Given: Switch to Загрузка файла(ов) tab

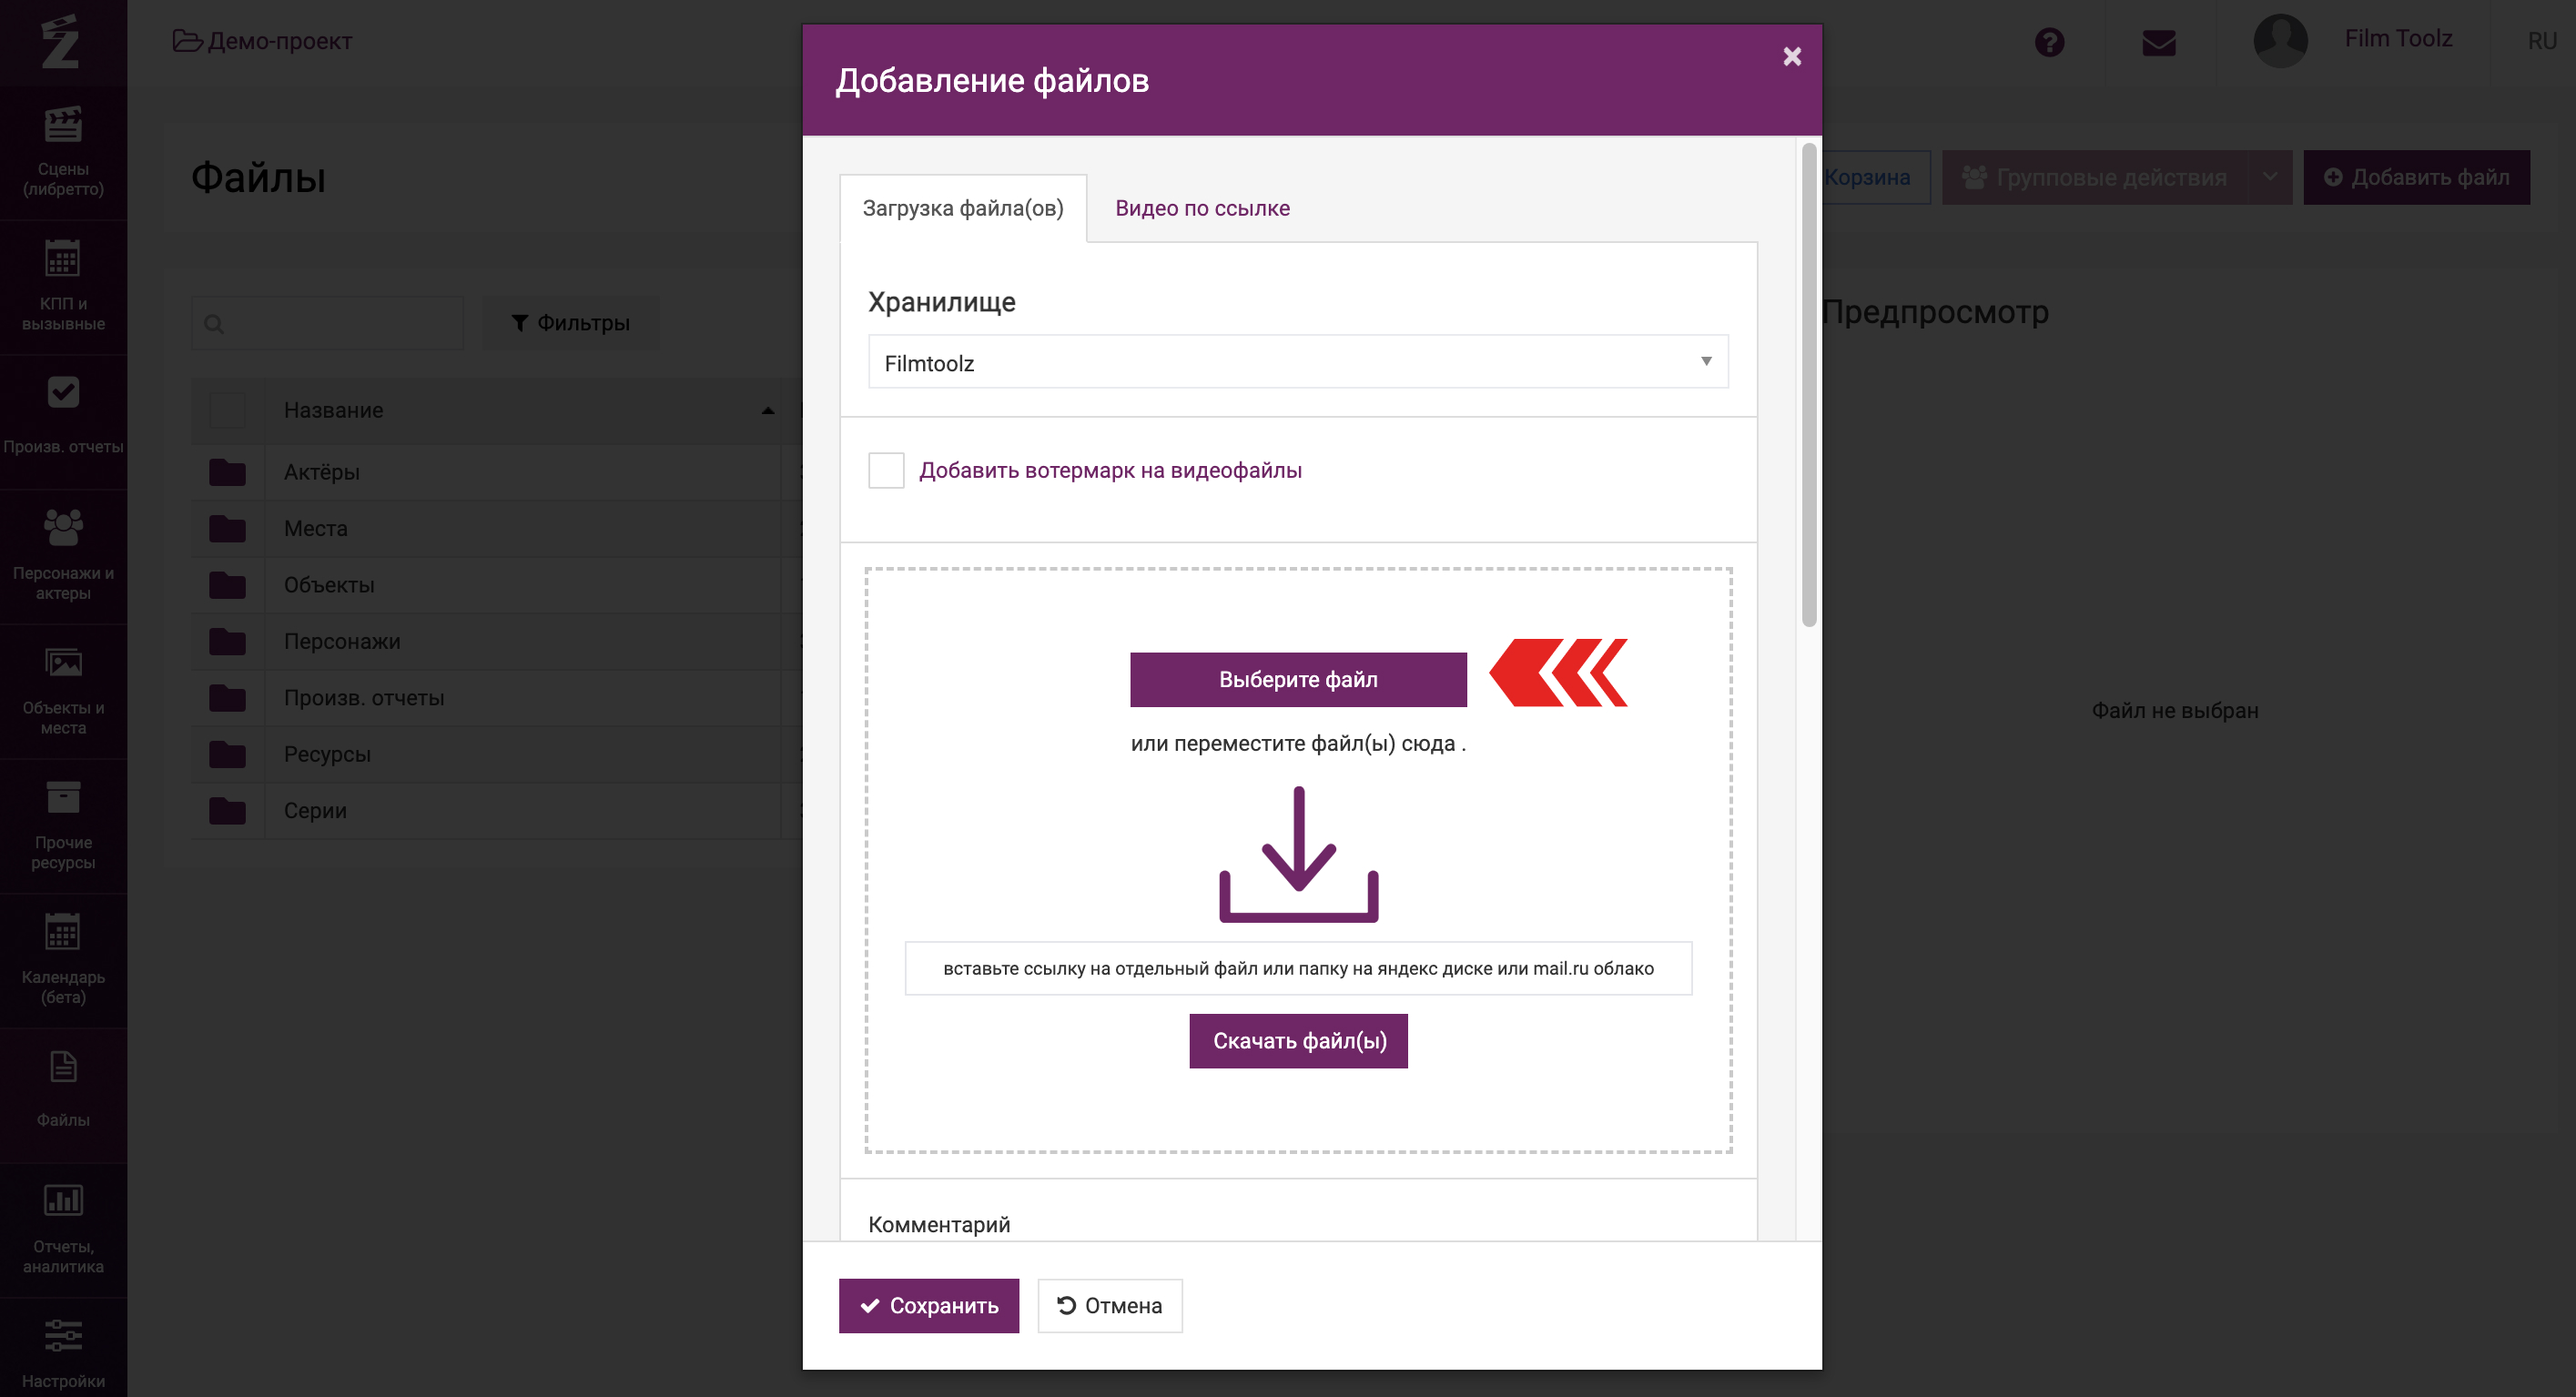Looking at the screenshot, I should point(963,208).
